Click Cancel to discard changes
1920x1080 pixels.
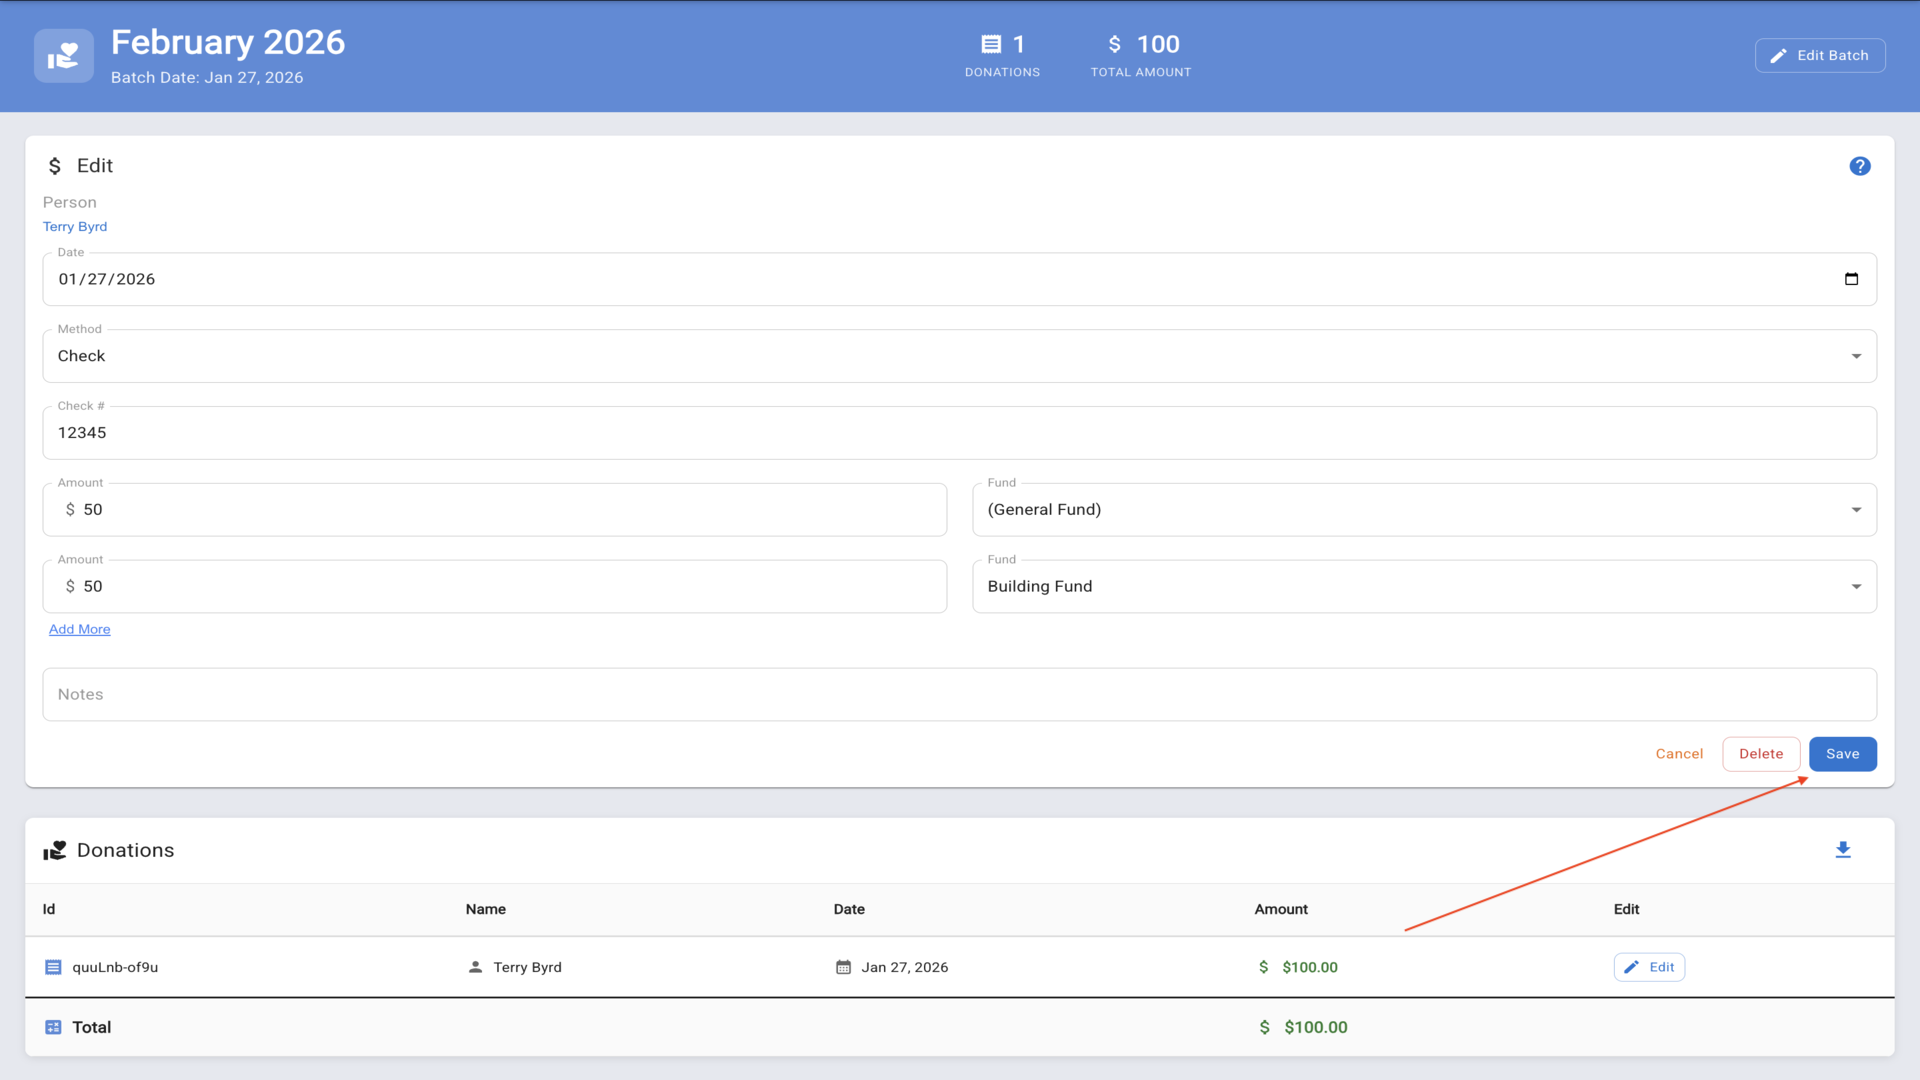(1679, 754)
